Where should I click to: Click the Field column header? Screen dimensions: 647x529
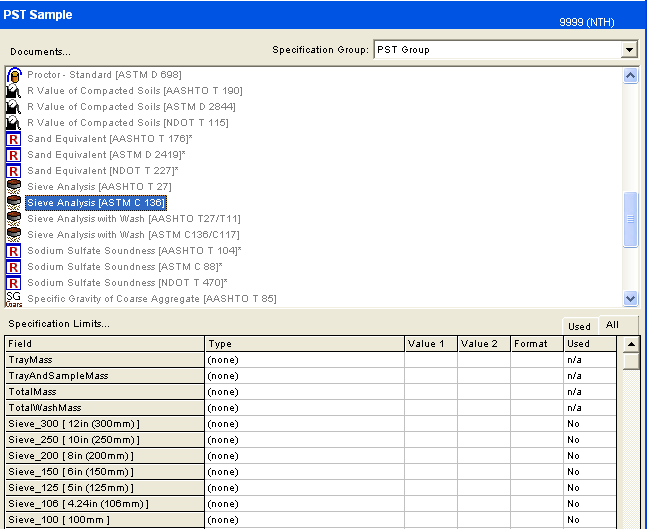[x=104, y=344]
